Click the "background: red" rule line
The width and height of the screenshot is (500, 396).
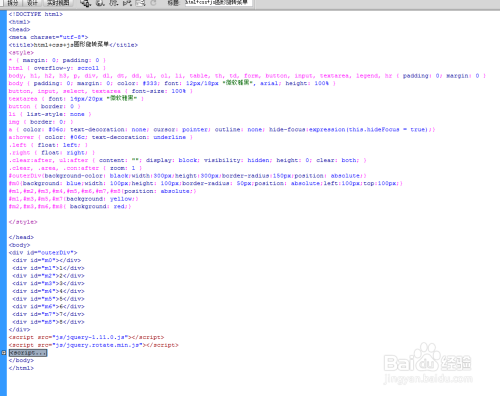coord(70,206)
